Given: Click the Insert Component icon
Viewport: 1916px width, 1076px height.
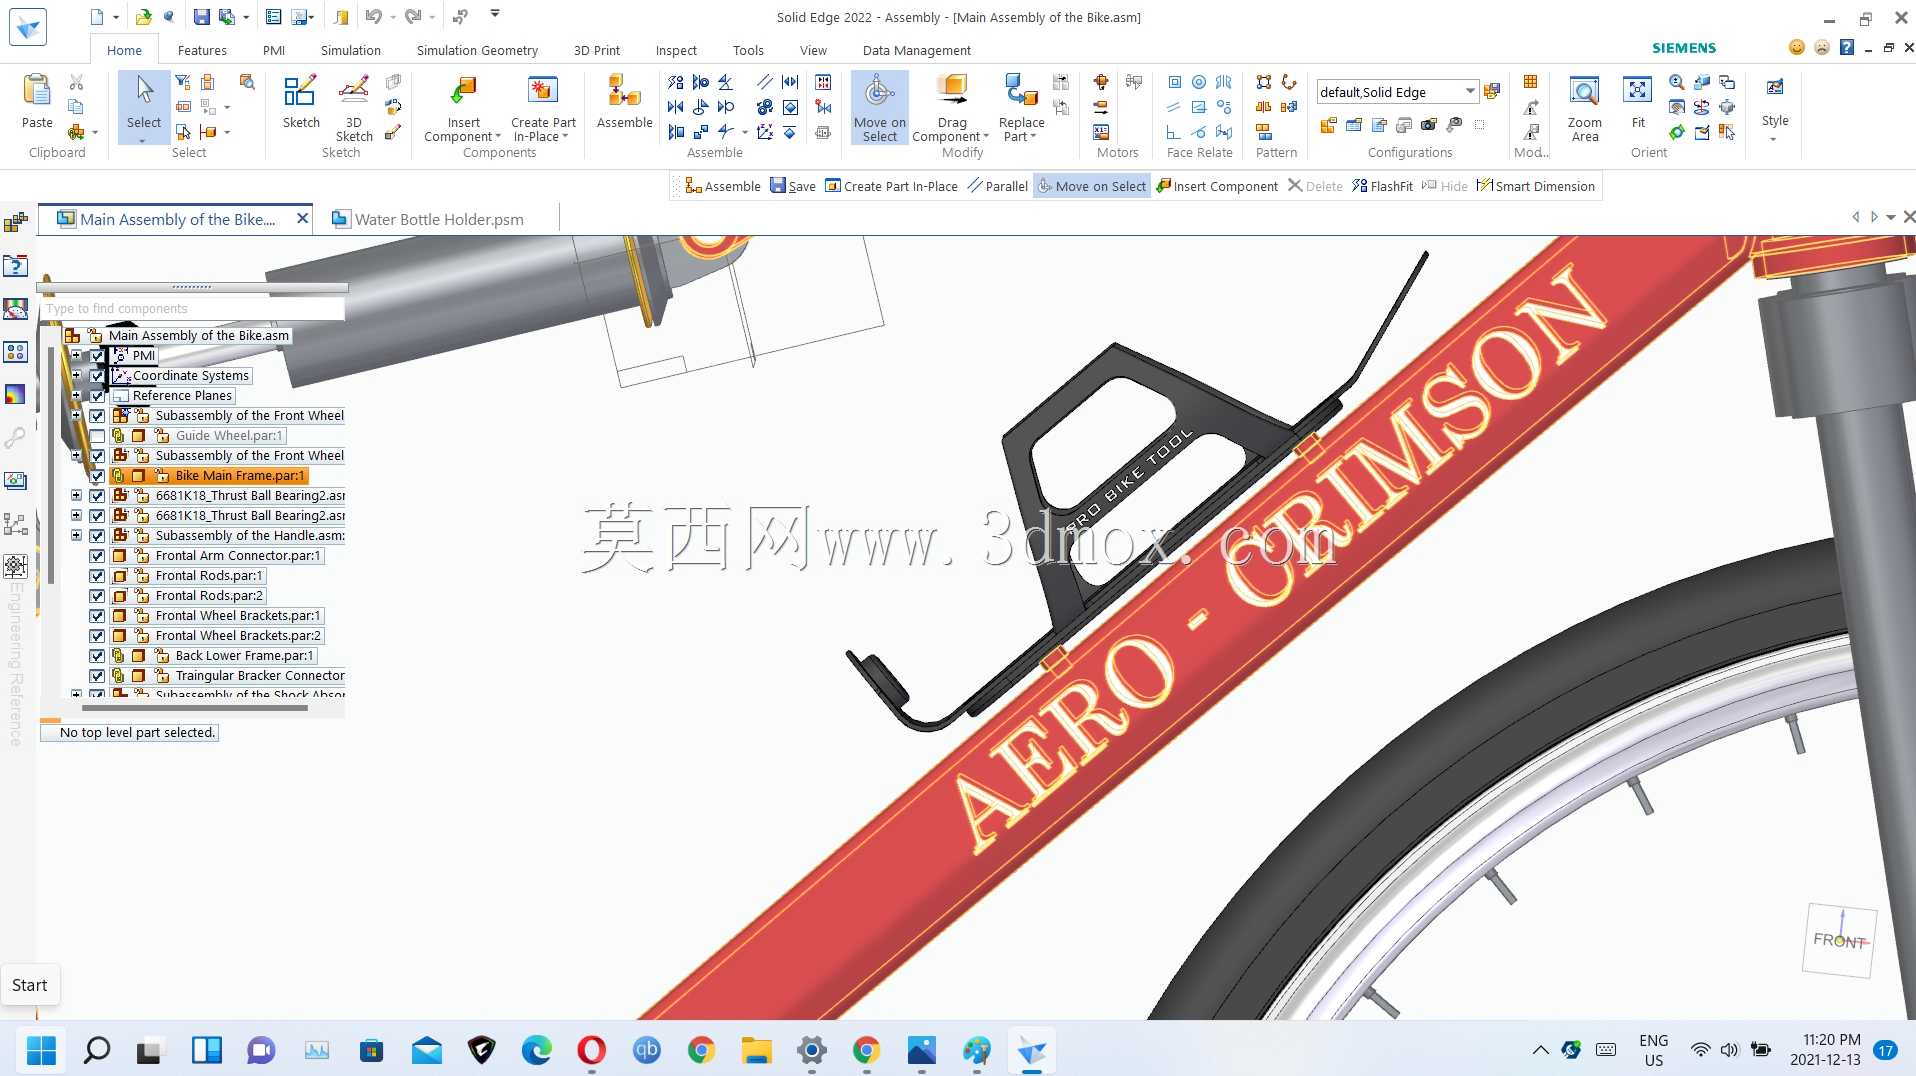Looking at the screenshot, I should (463, 91).
